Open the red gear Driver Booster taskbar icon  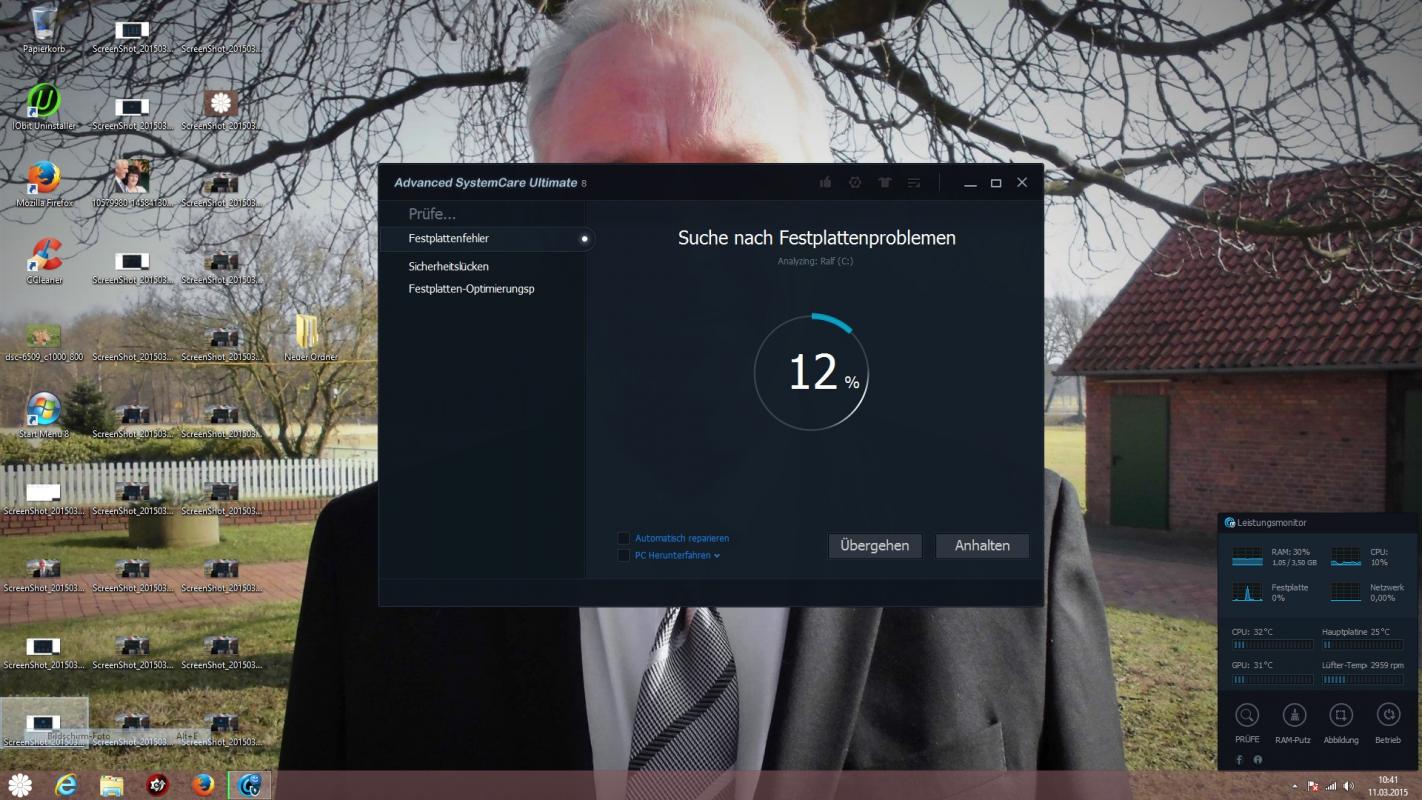click(157, 785)
